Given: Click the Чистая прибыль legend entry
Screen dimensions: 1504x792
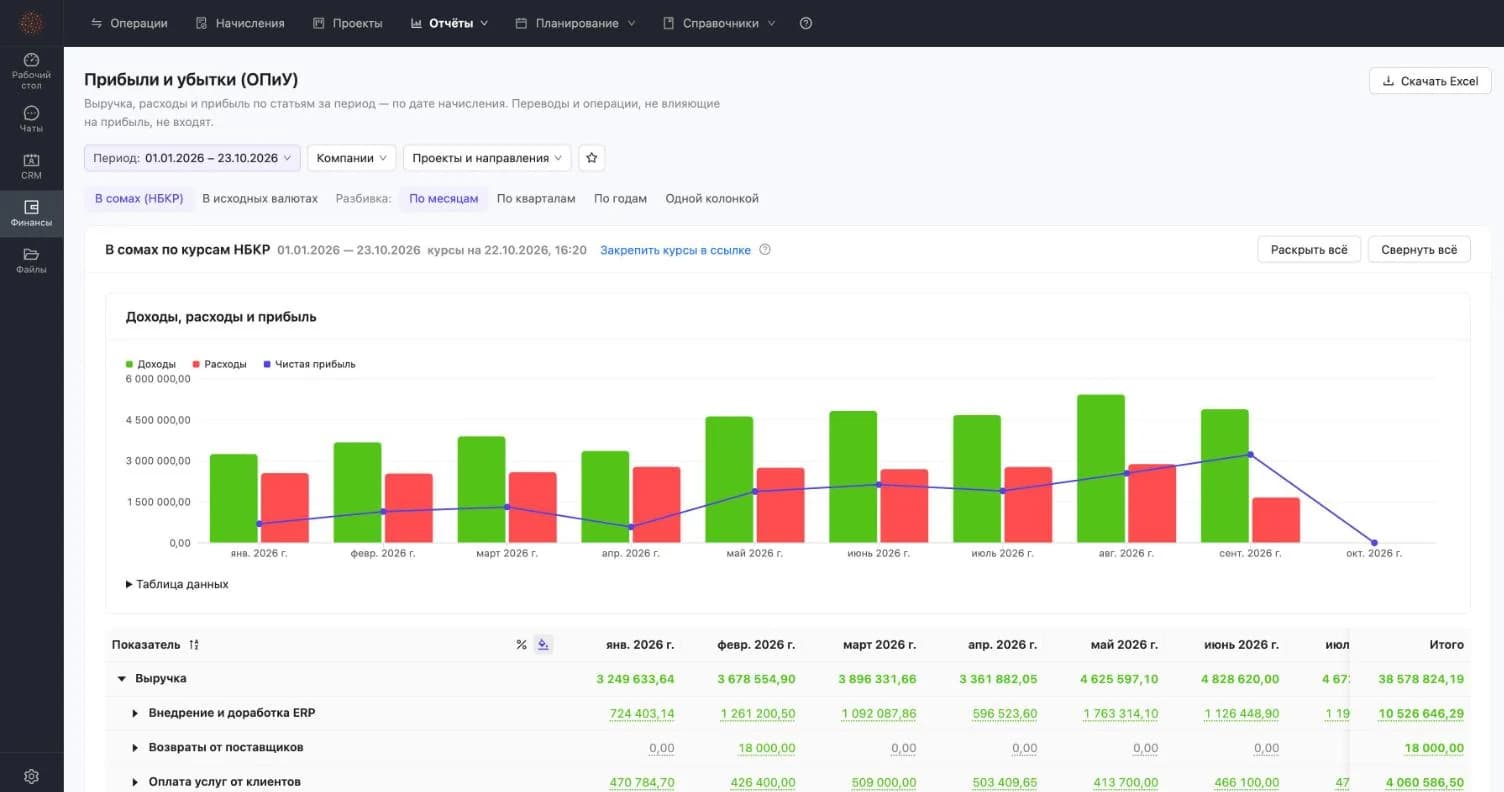Looking at the screenshot, I should click(309, 364).
